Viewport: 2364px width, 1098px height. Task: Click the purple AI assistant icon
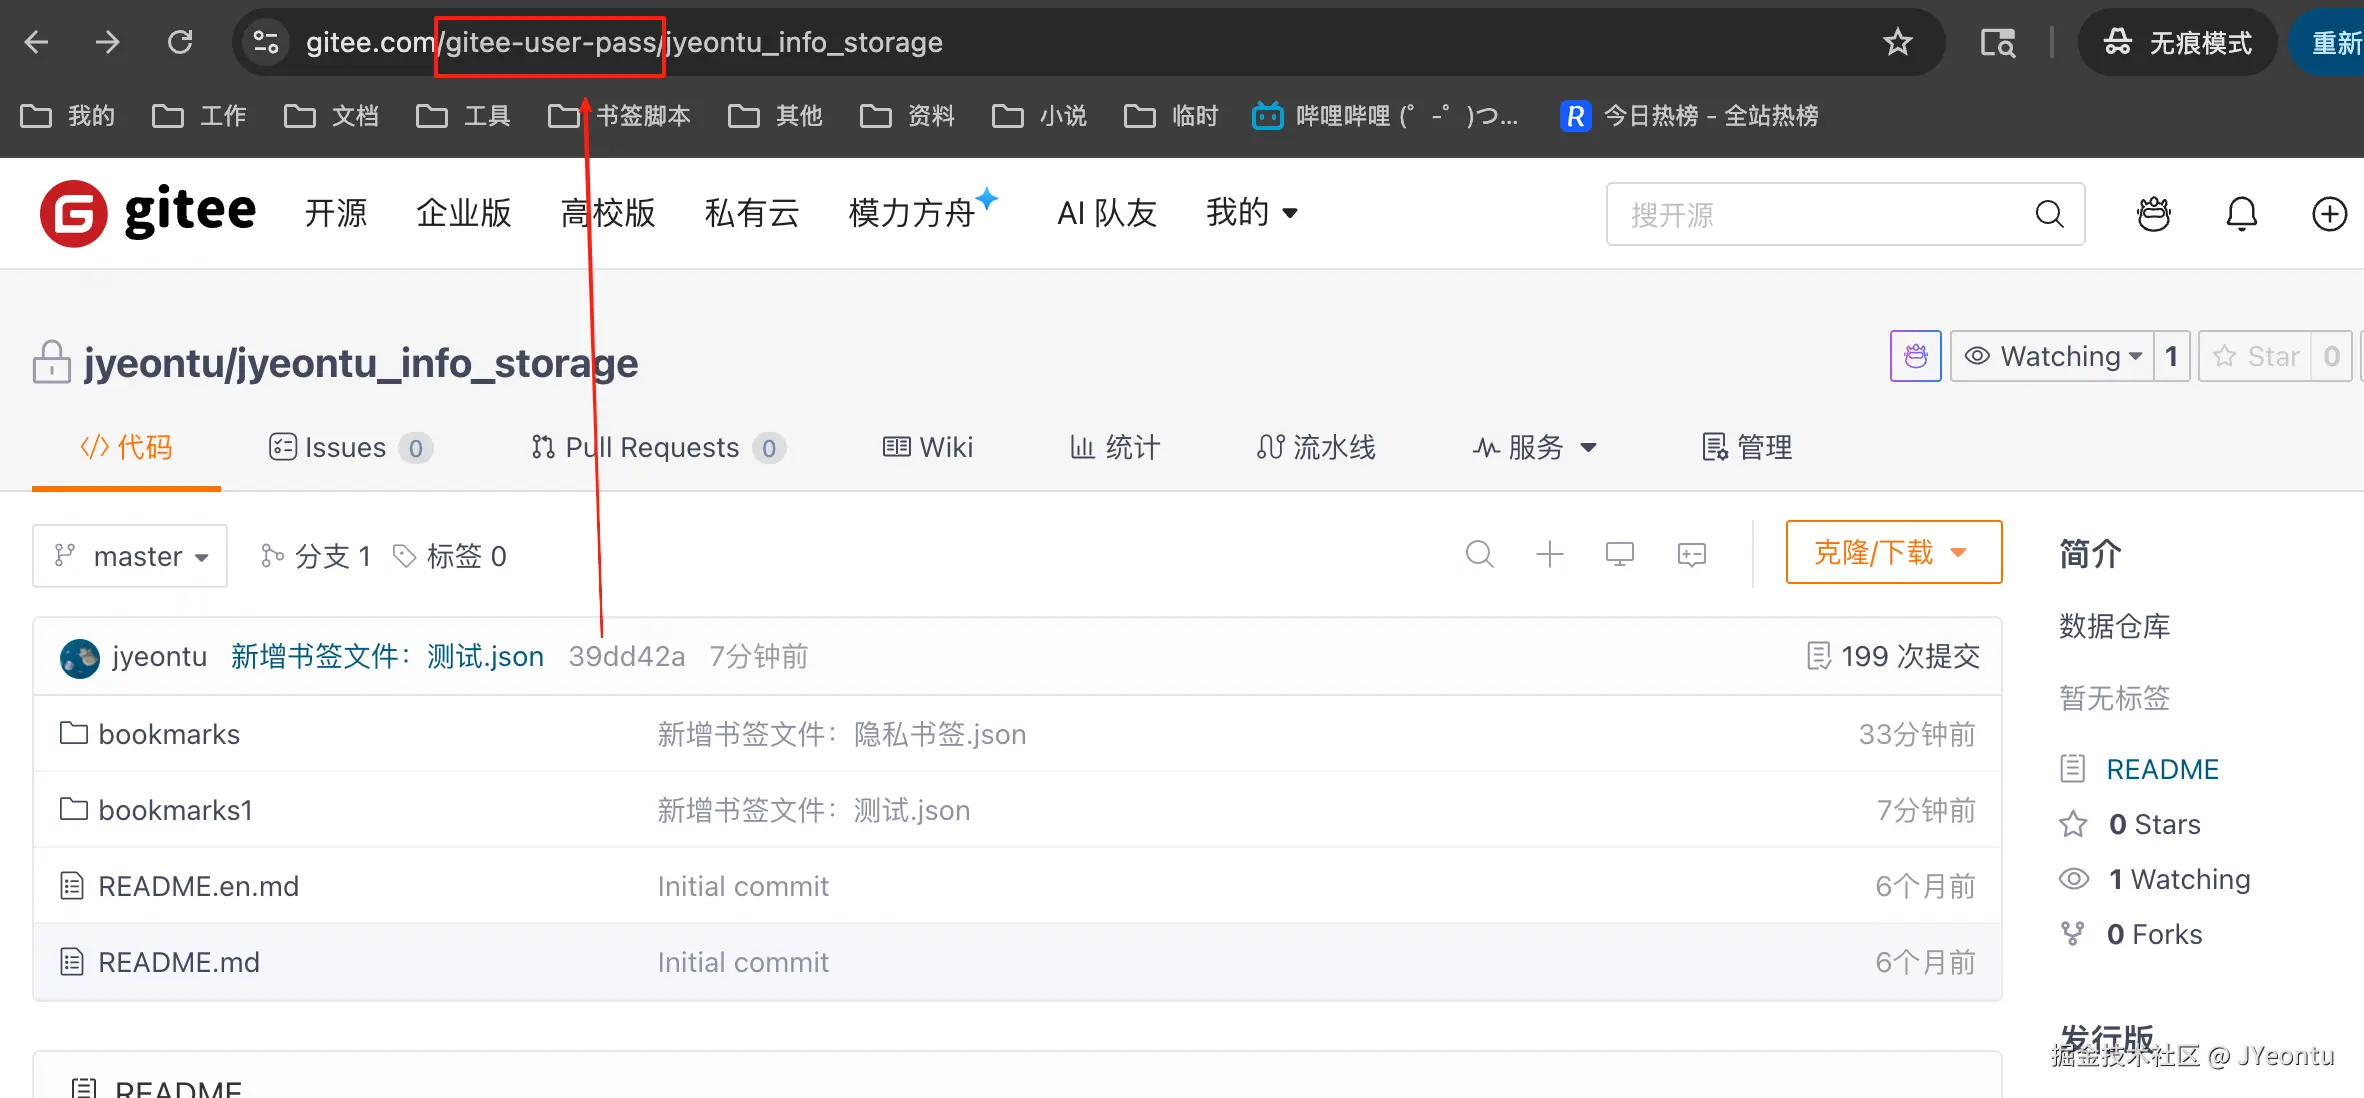[1915, 356]
